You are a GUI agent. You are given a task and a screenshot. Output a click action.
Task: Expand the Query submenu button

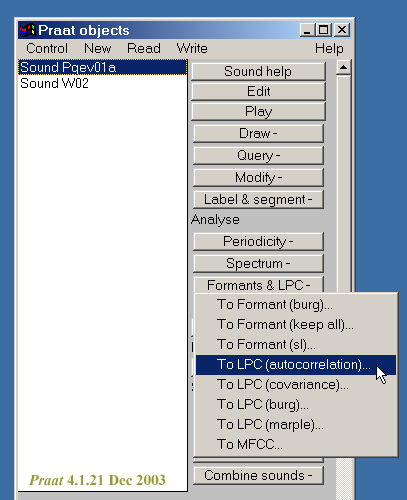(258, 155)
